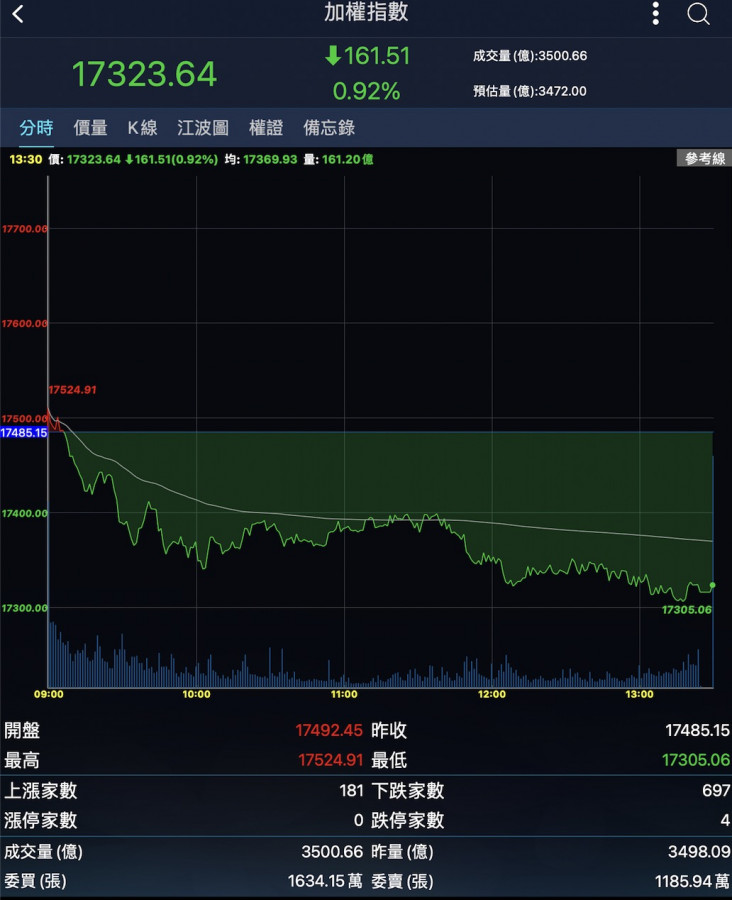Click the 開盤 value 17492.45

(x=329, y=730)
